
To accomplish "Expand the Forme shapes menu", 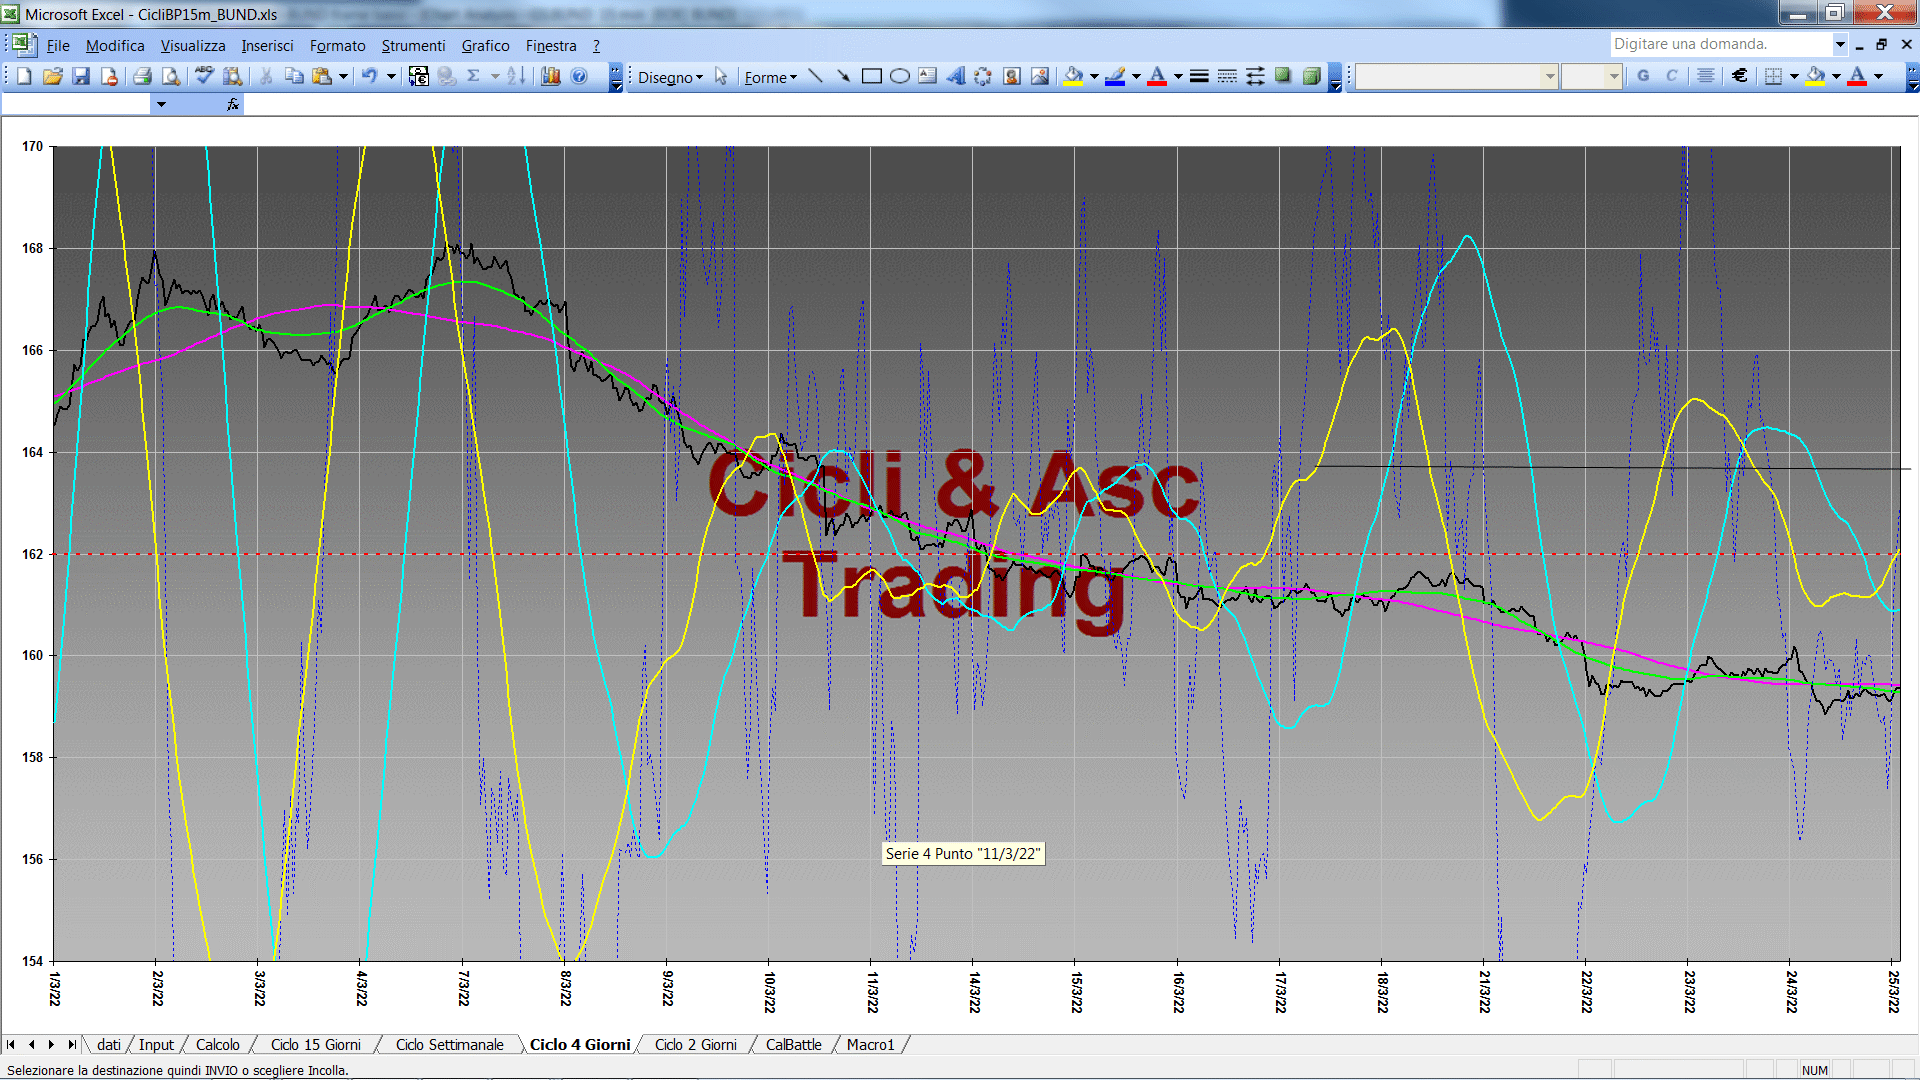I will [x=770, y=77].
